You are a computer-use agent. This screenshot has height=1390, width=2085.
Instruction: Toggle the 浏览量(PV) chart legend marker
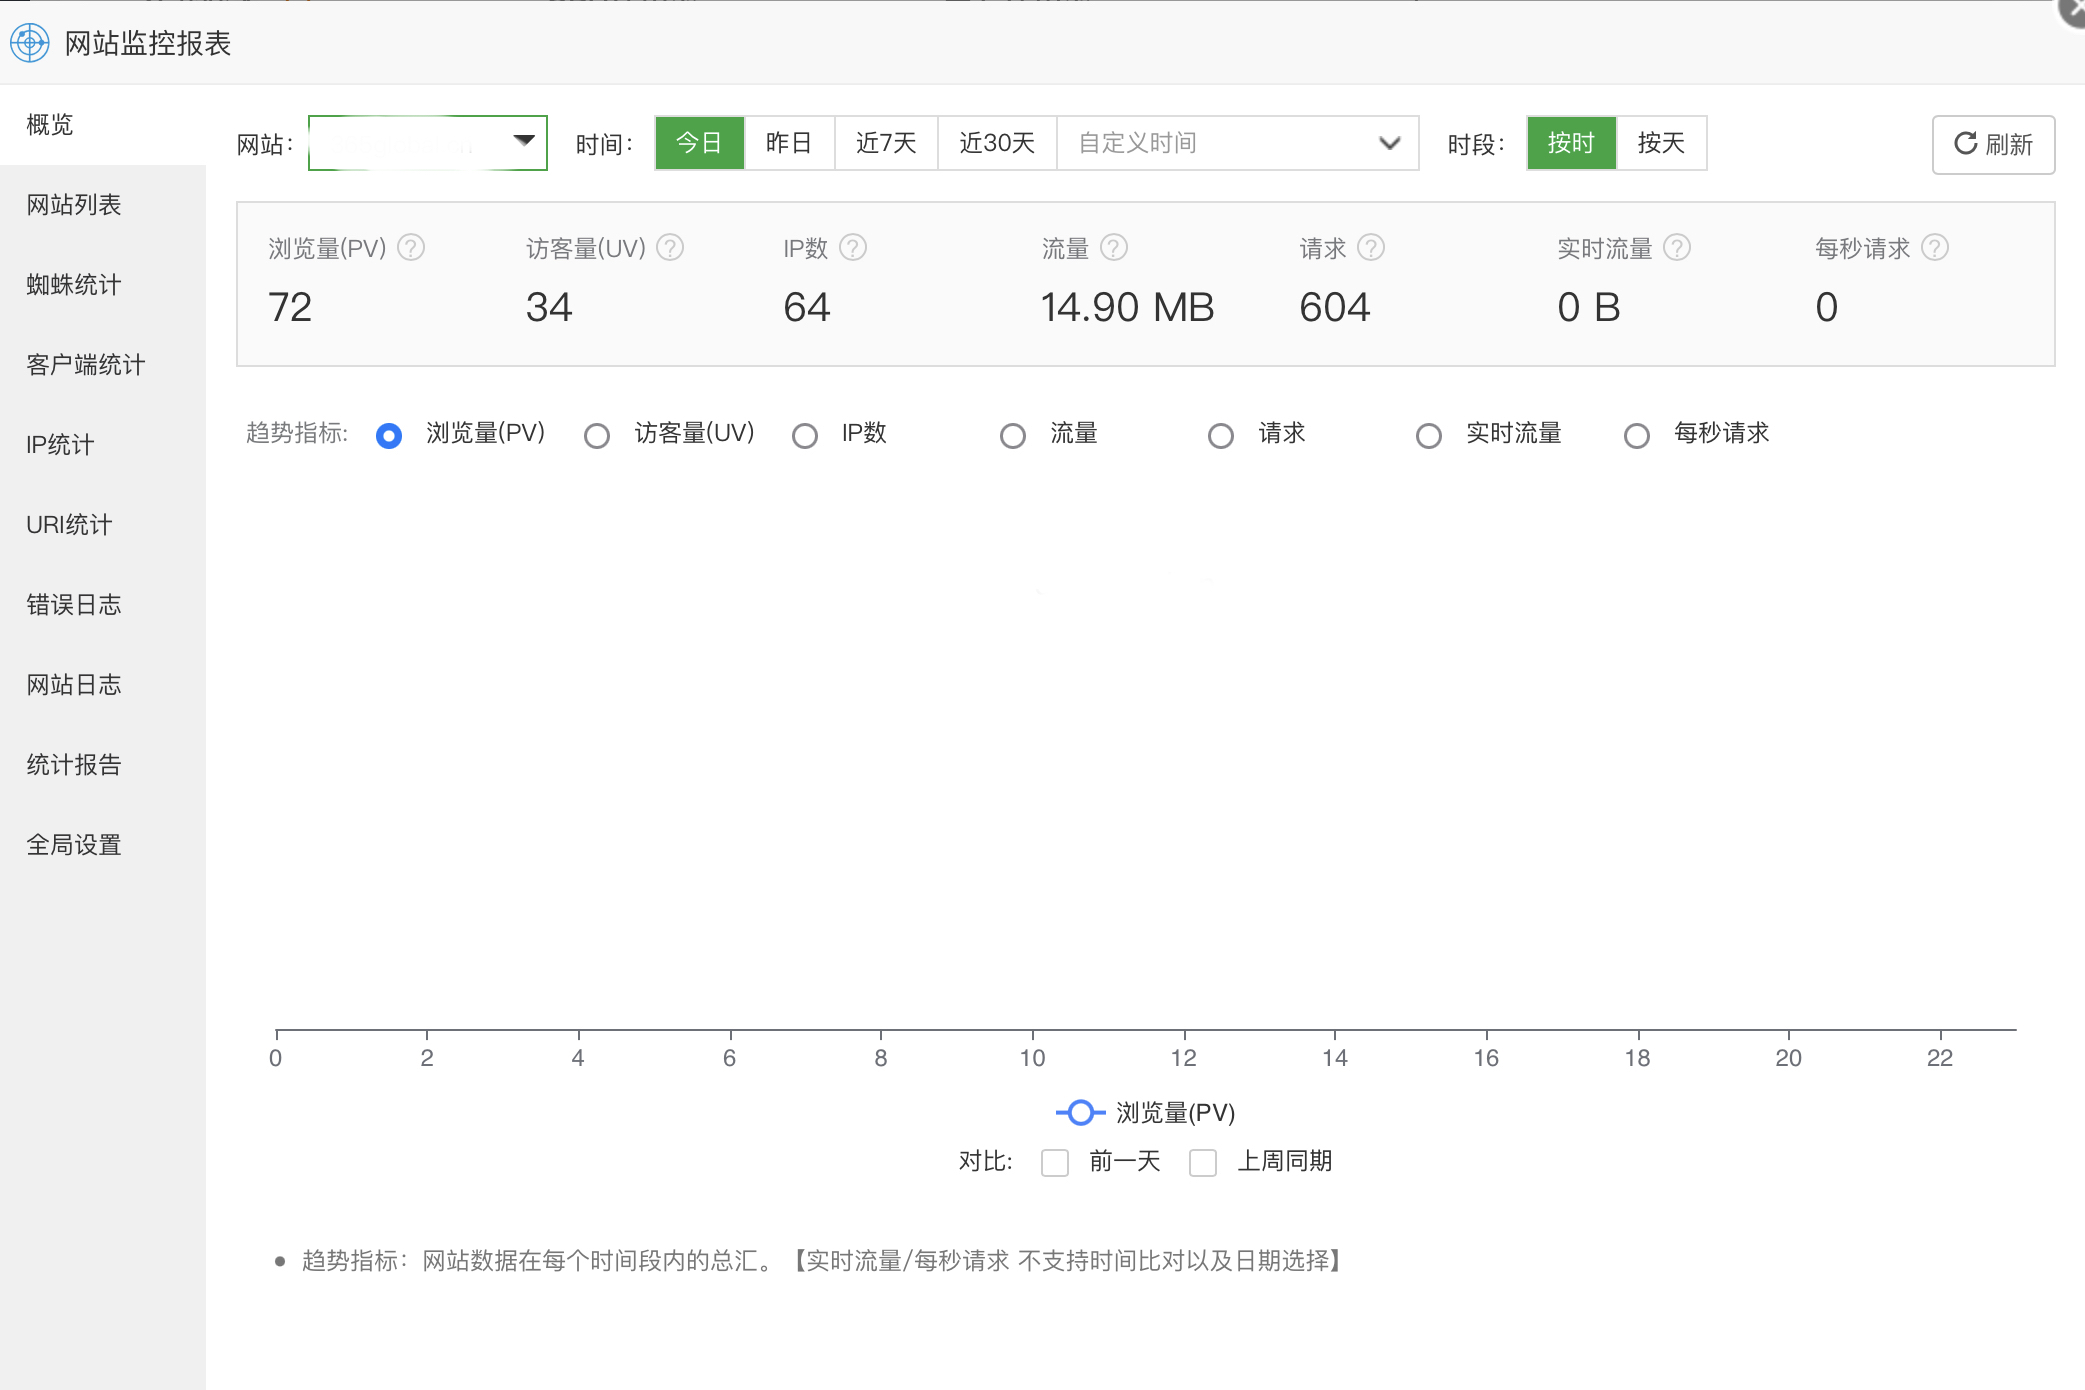point(1080,1112)
